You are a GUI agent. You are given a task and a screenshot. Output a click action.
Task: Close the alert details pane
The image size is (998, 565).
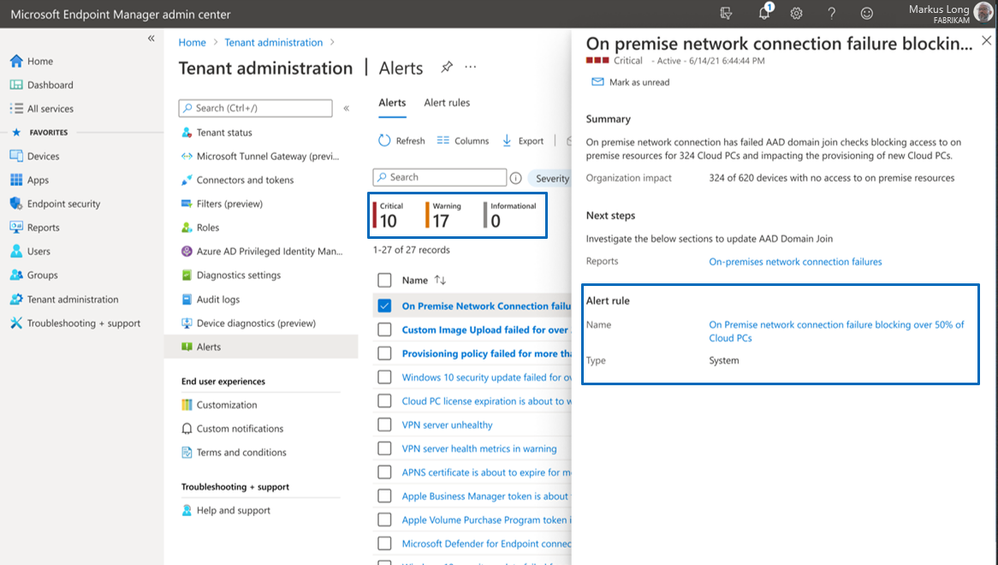(986, 41)
